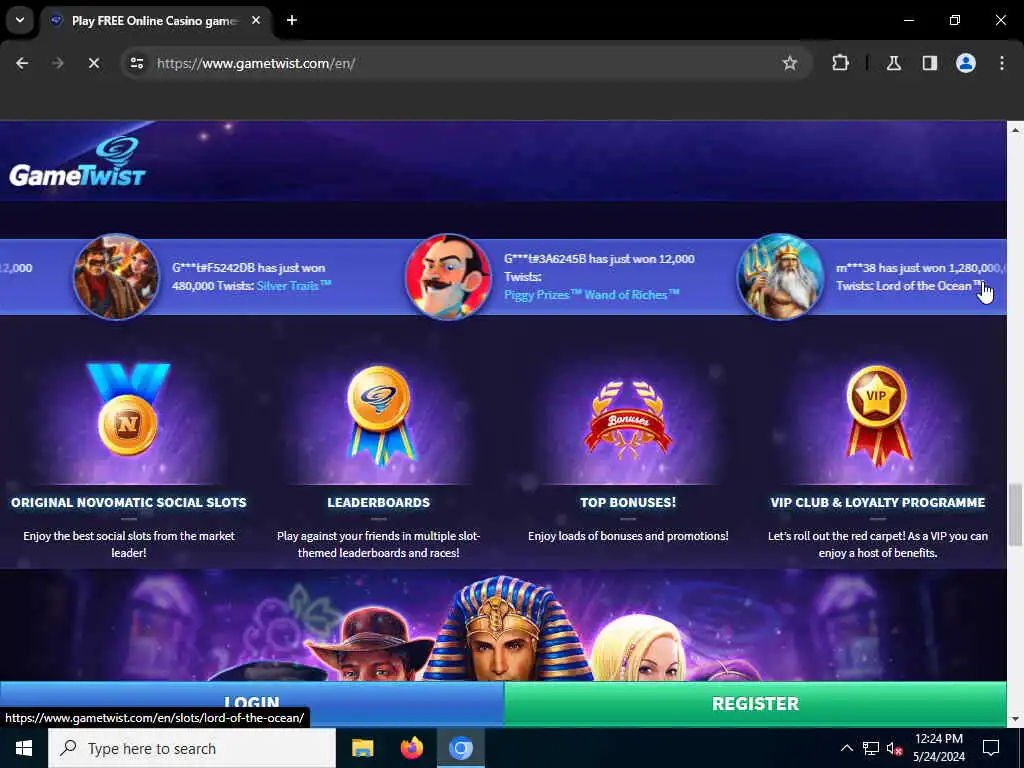This screenshot has height=768, width=1024.
Task: Open Chrome Labs flask icon
Action: (x=894, y=63)
